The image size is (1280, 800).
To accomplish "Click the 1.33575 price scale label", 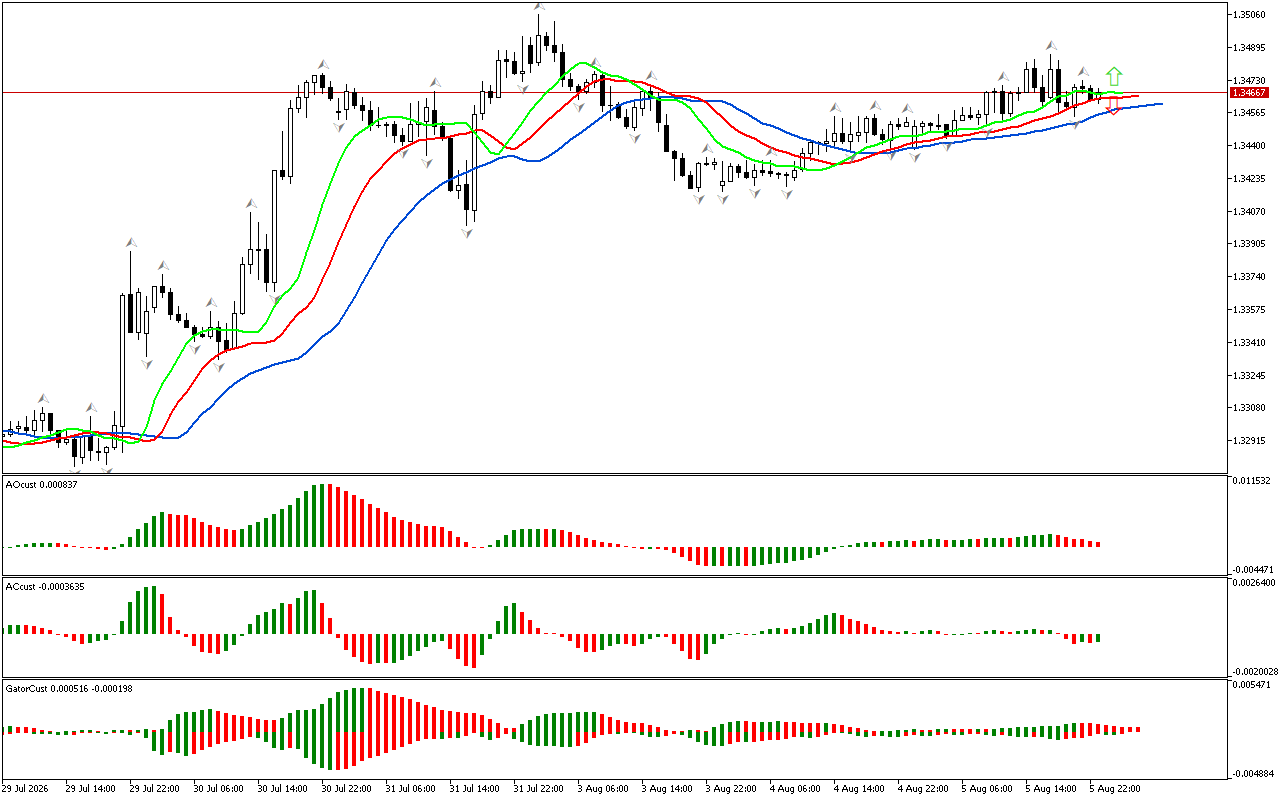I will [x=1251, y=310].
